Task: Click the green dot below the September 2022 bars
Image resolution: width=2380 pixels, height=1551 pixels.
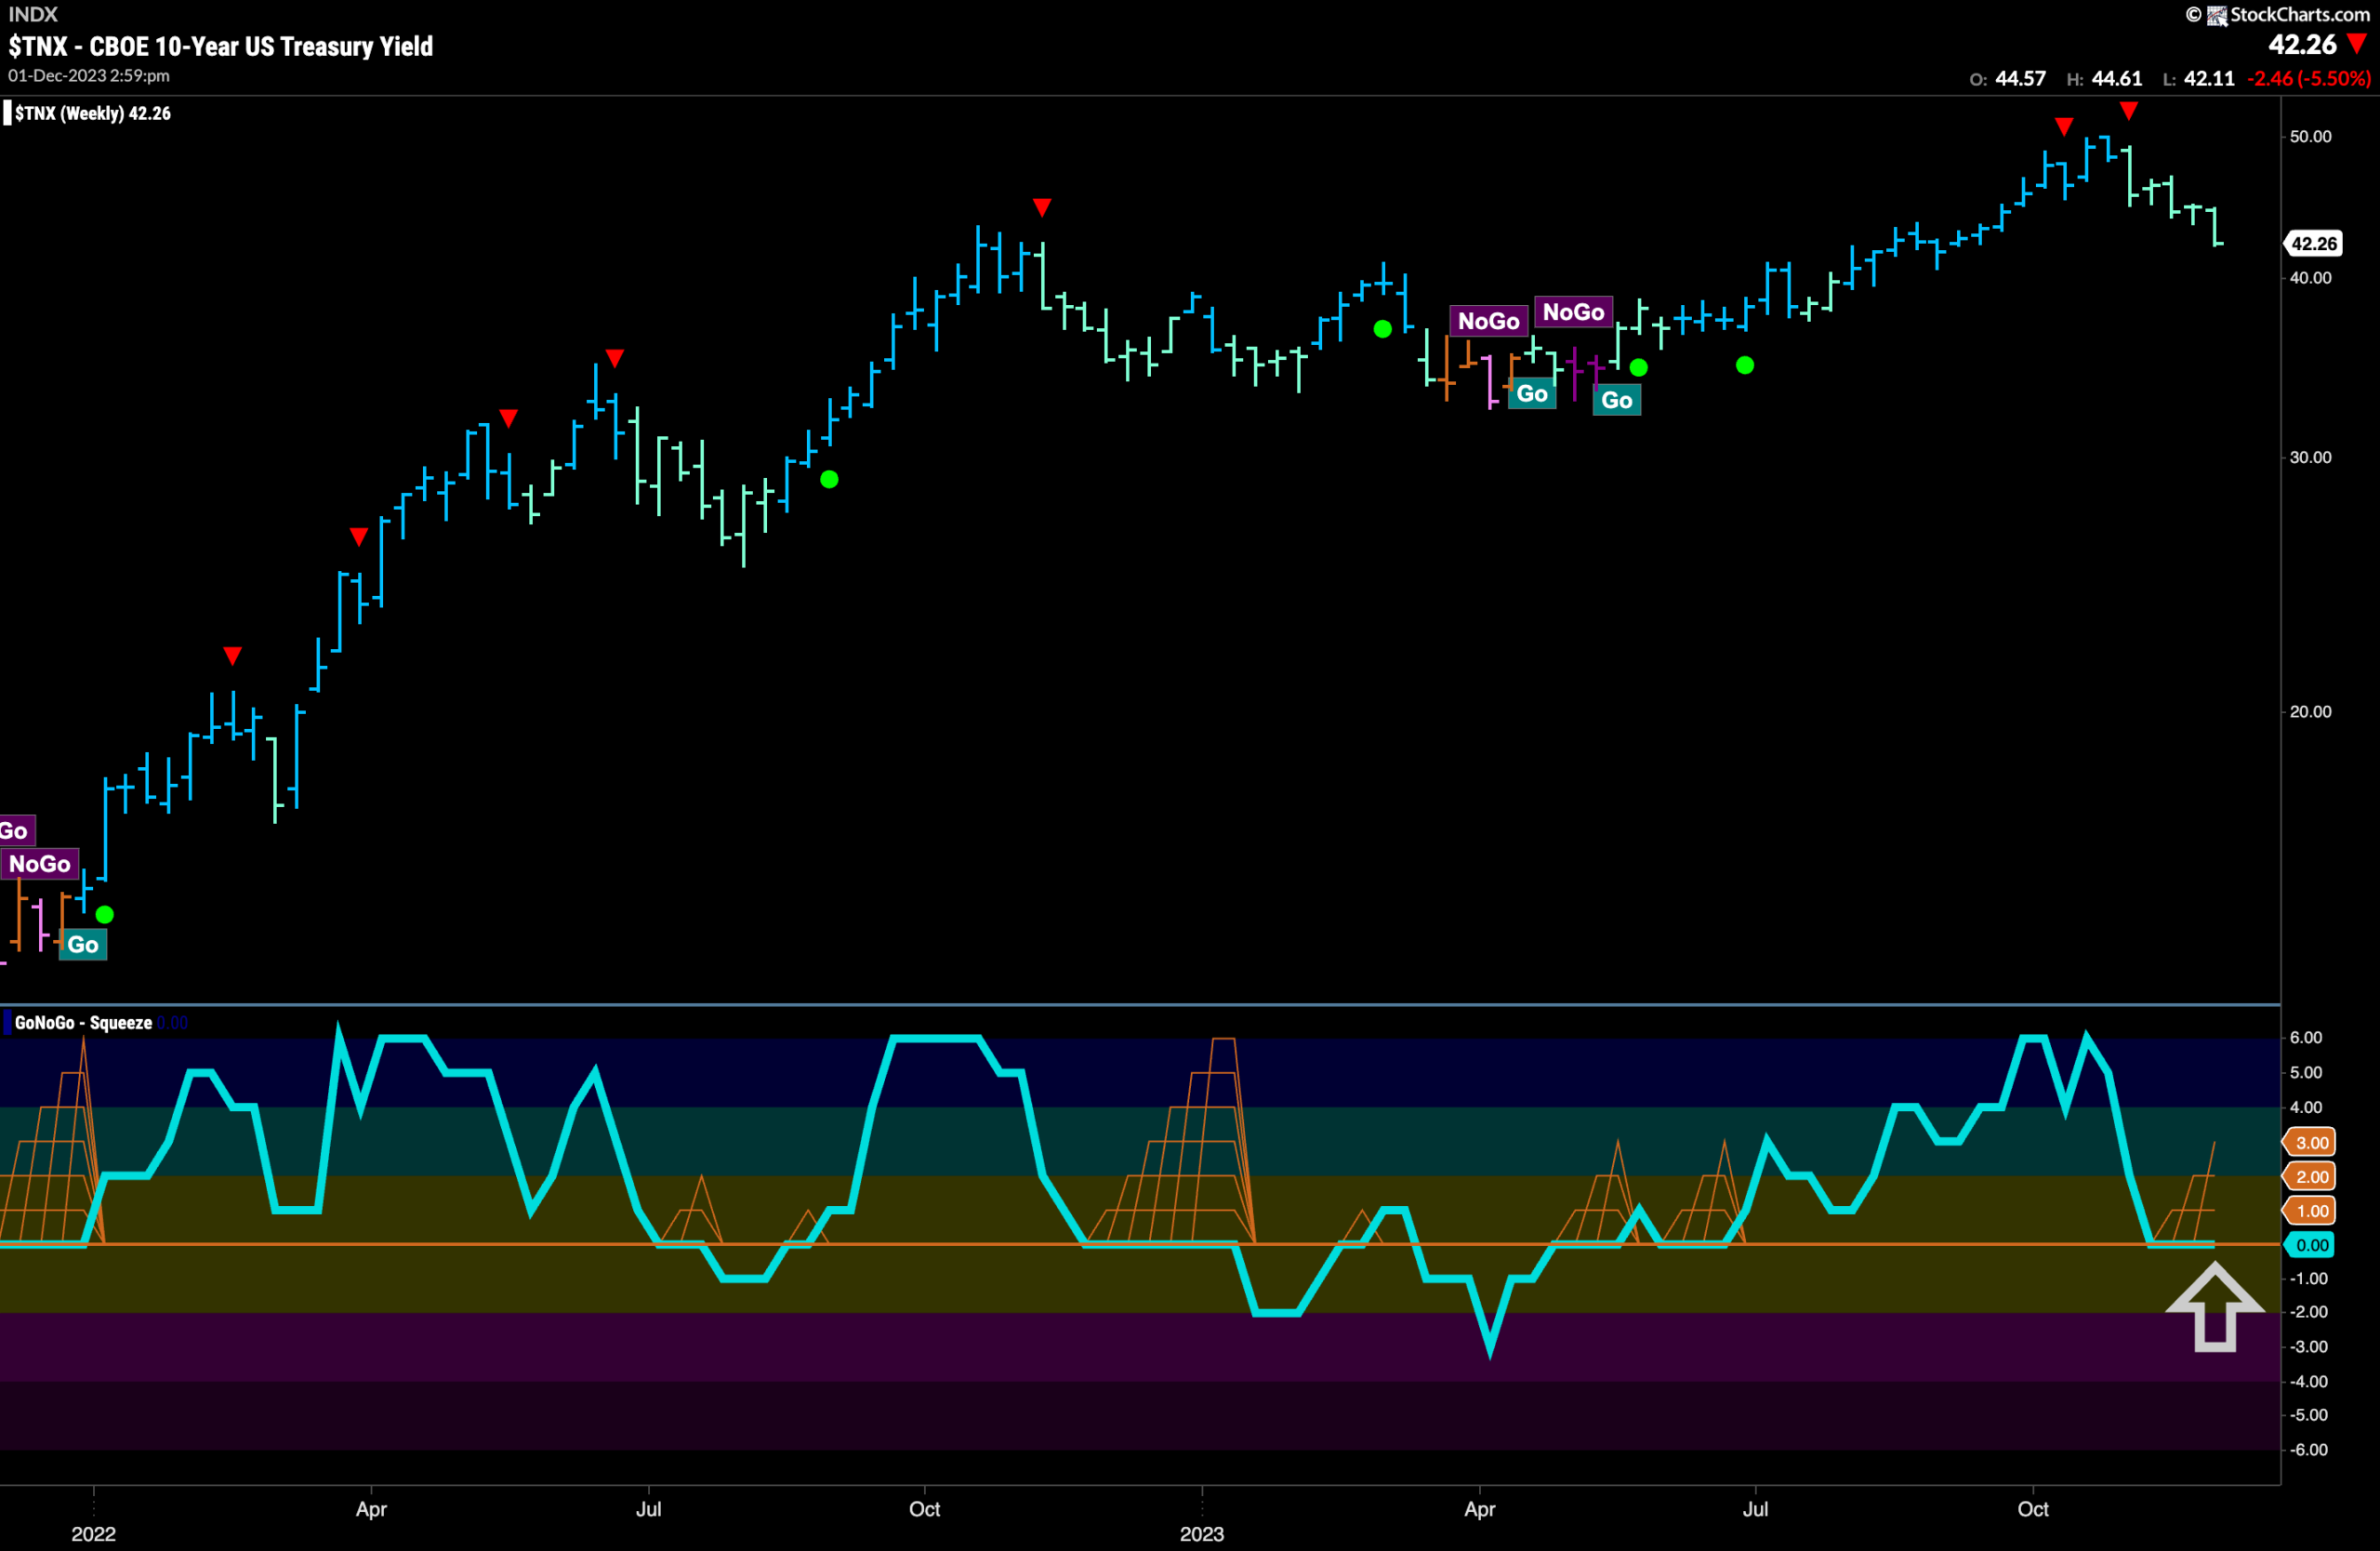Action: click(829, 479)
